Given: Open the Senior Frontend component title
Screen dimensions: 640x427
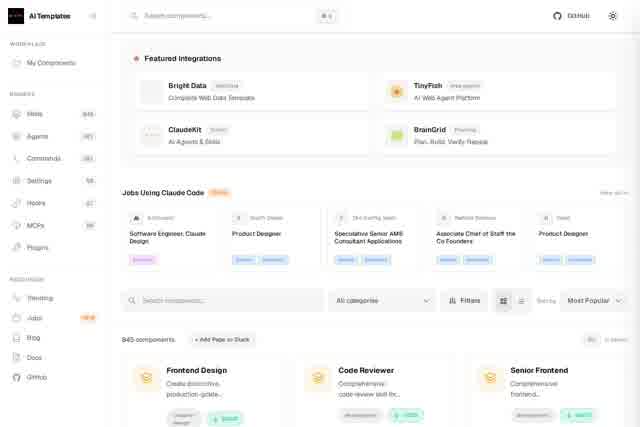Looking at the screenshot, I should point(539,370).
